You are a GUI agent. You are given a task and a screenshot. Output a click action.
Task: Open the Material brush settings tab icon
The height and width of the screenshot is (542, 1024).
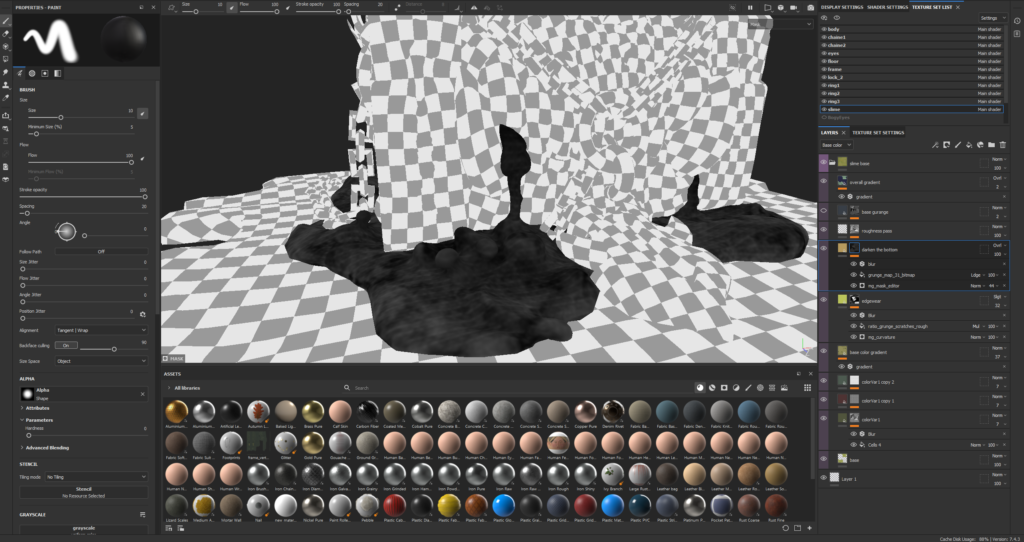[x=57, y=74]
